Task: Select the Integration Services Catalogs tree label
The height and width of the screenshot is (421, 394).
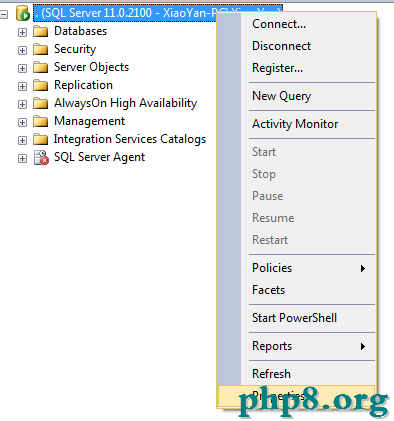Action: [130, 139]
